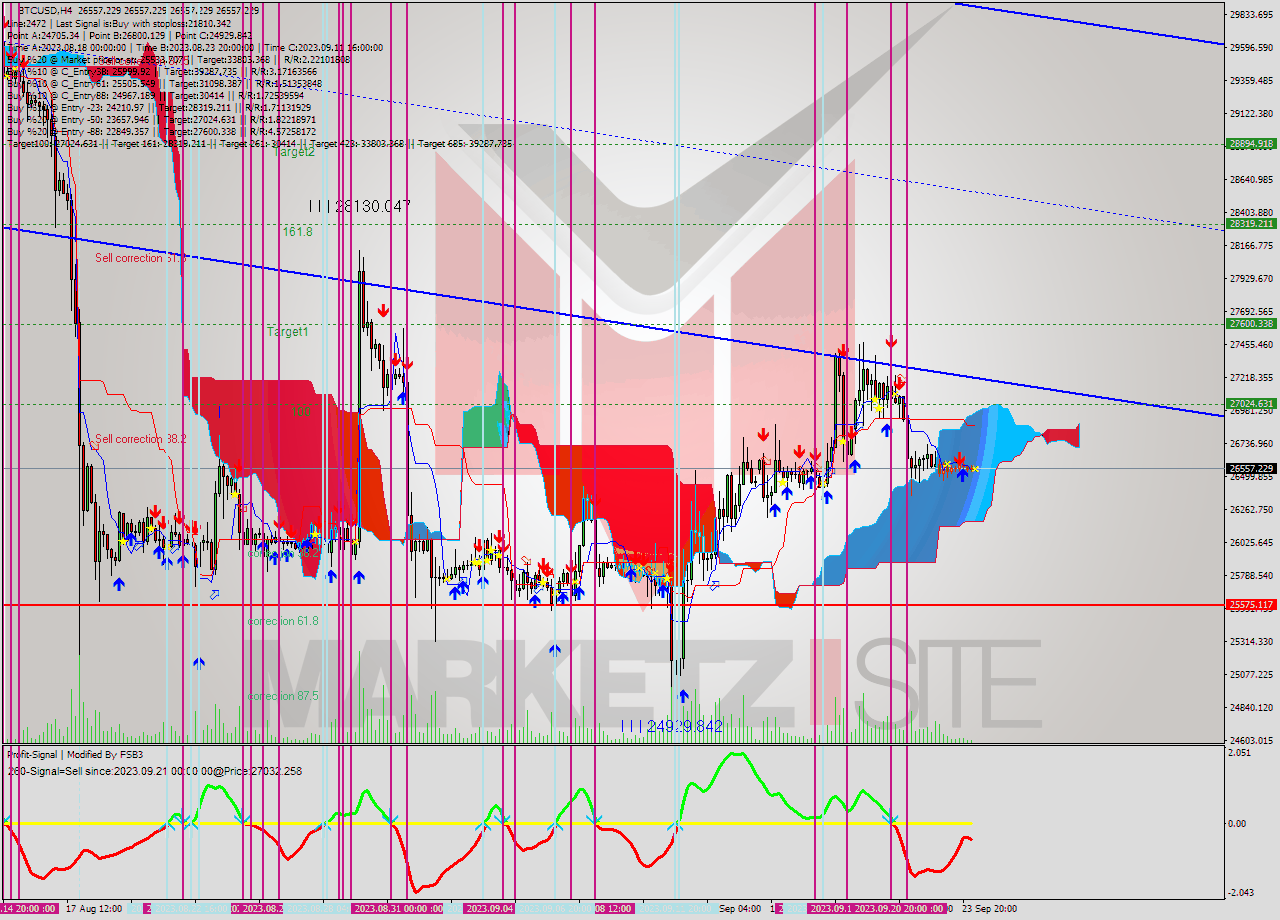Click the 26025.645 price axis value
1280x920 pixels.
1252,542
